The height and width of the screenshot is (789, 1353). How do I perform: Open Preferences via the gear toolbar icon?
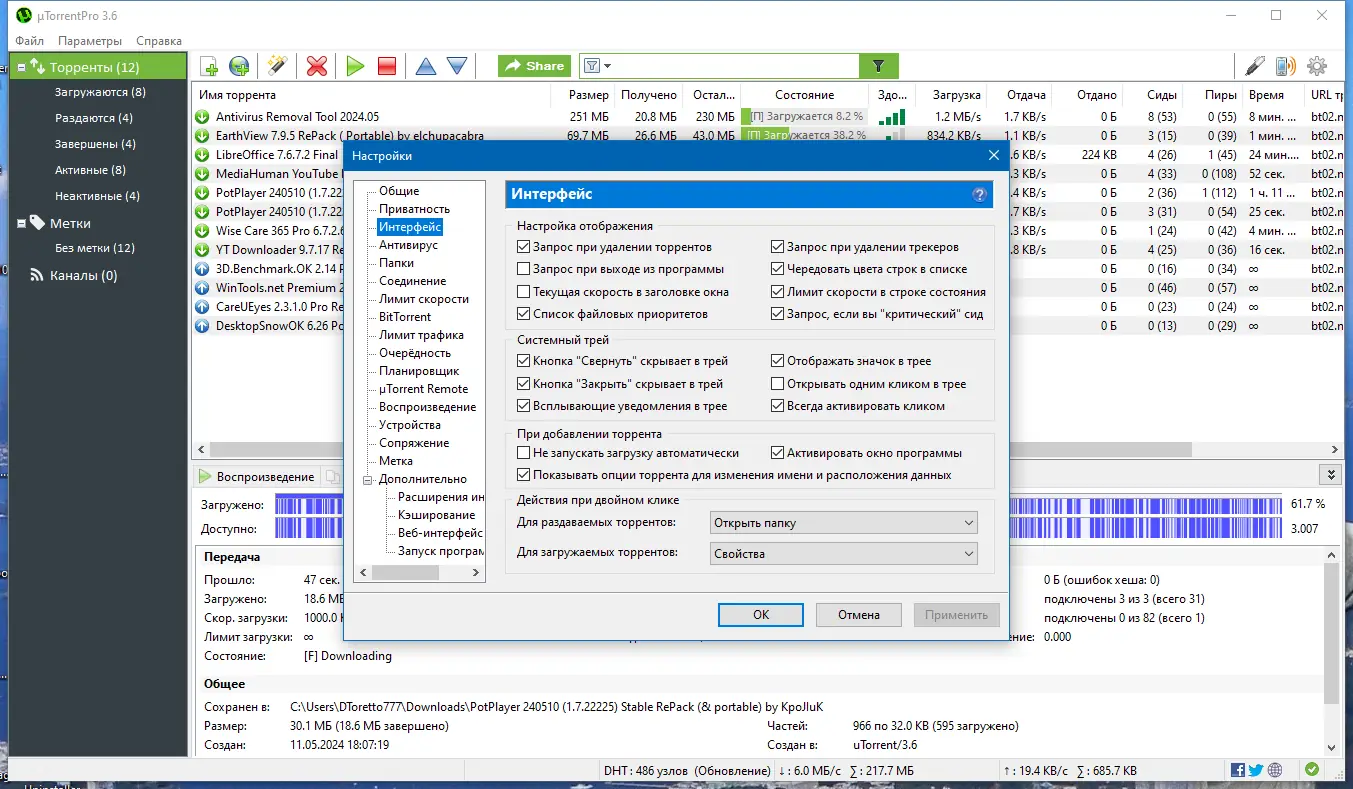tap(1317, 66)
